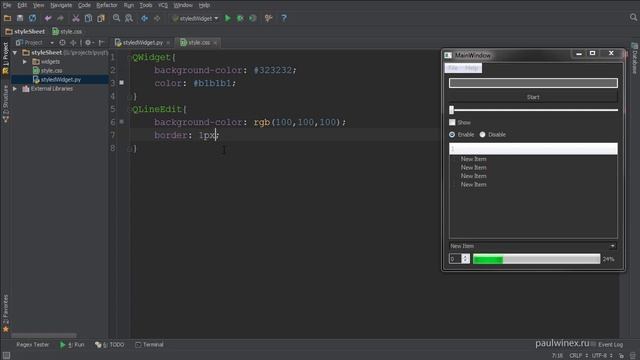
Task: Click the Paste icon in toolbar
Action: [101, 18]
